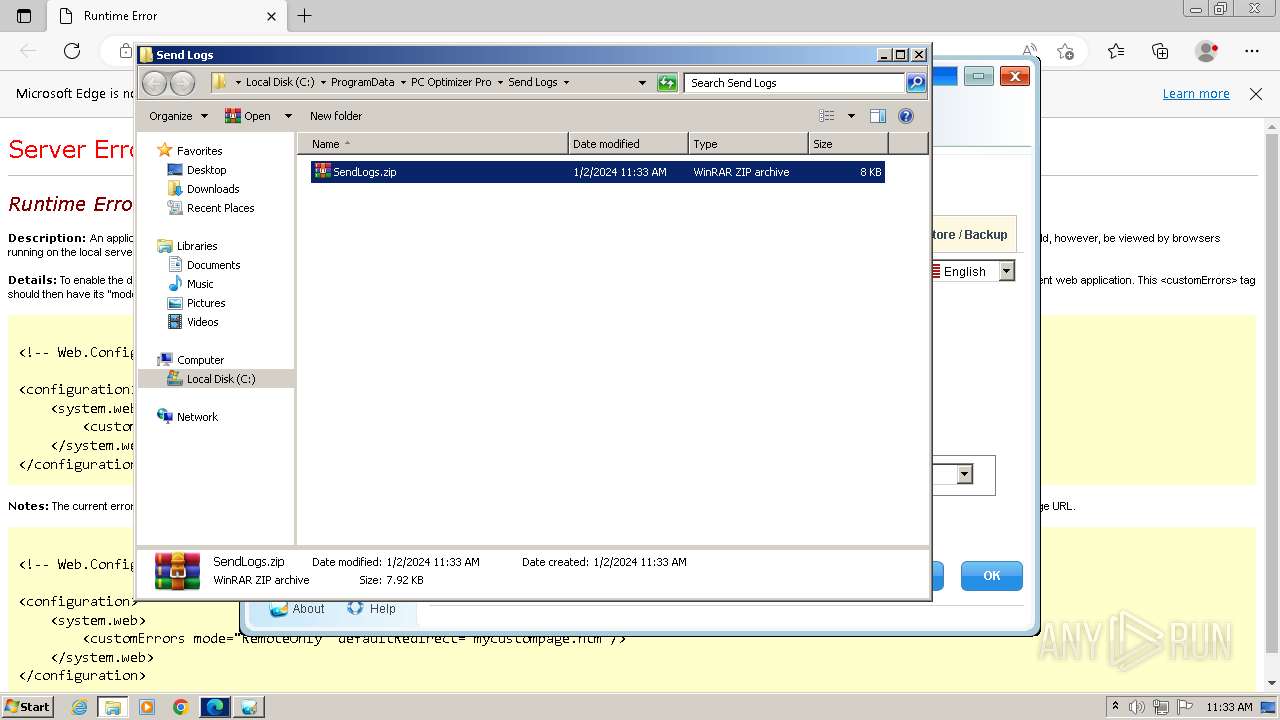This screenshot has width=1280, height=720.
Task: Open the Windows Start menu
Action: pos(27,707)
